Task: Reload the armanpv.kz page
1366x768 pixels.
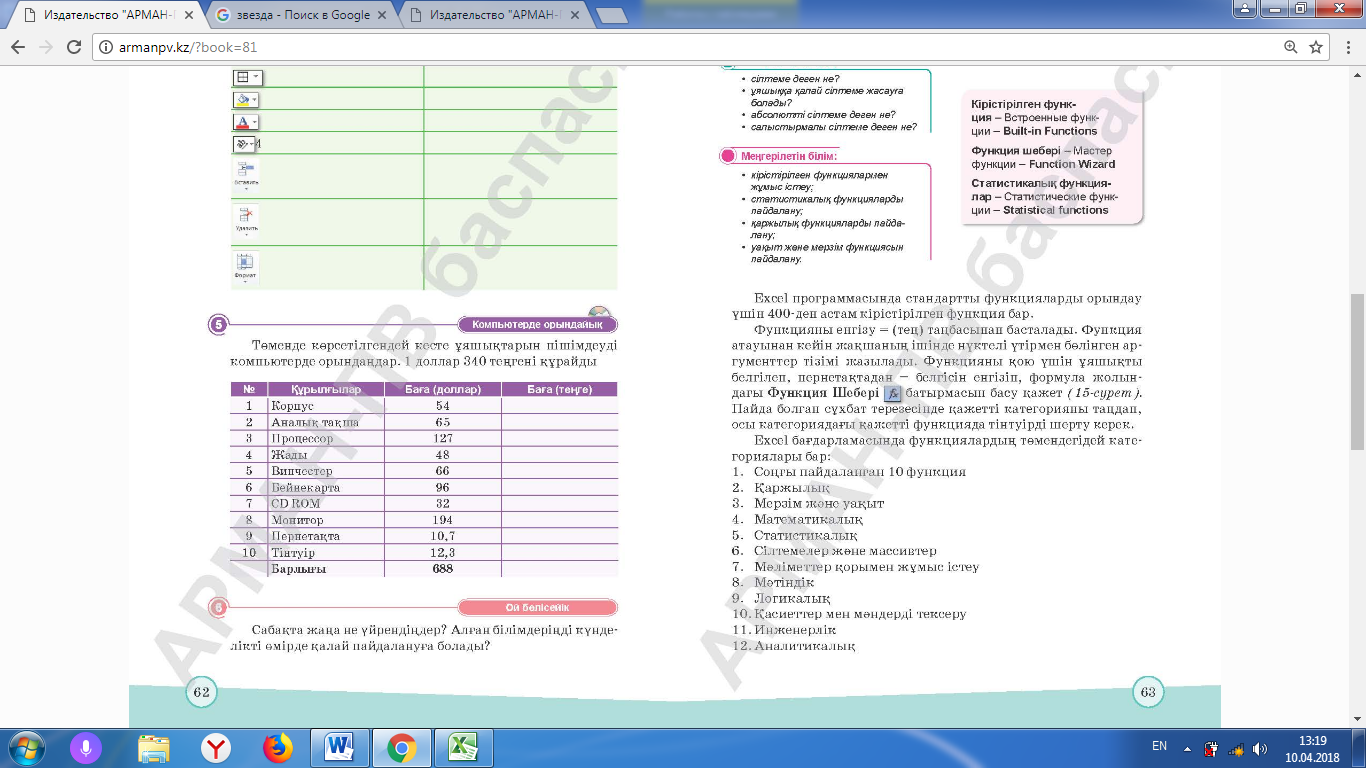Action: point(74,47)
